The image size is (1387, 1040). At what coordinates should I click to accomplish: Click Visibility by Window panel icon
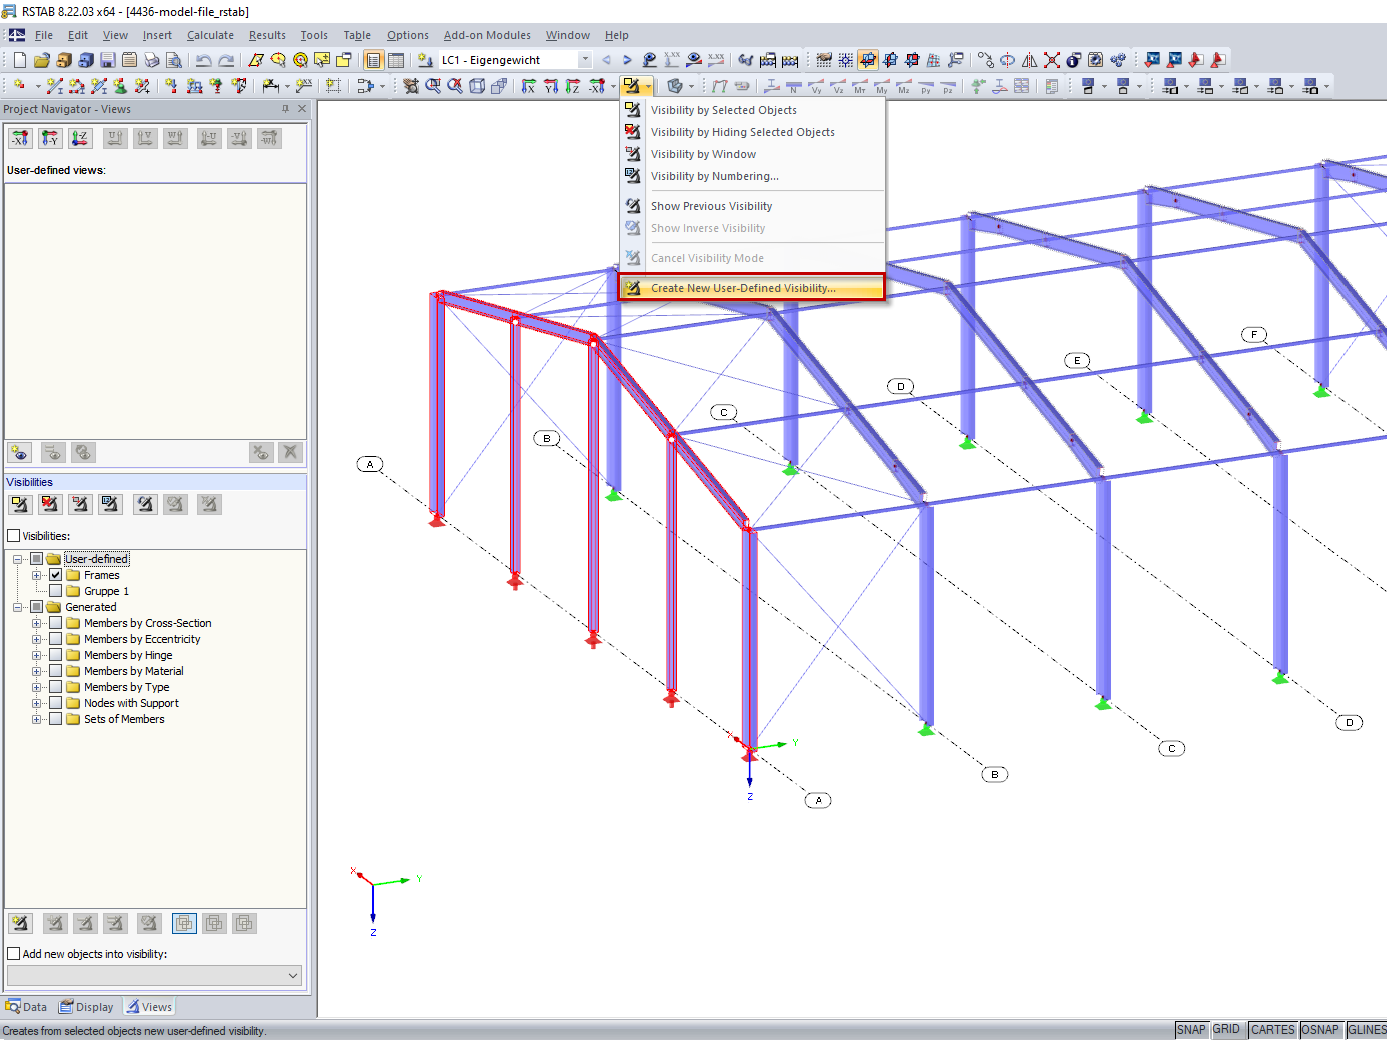[81, 504]
